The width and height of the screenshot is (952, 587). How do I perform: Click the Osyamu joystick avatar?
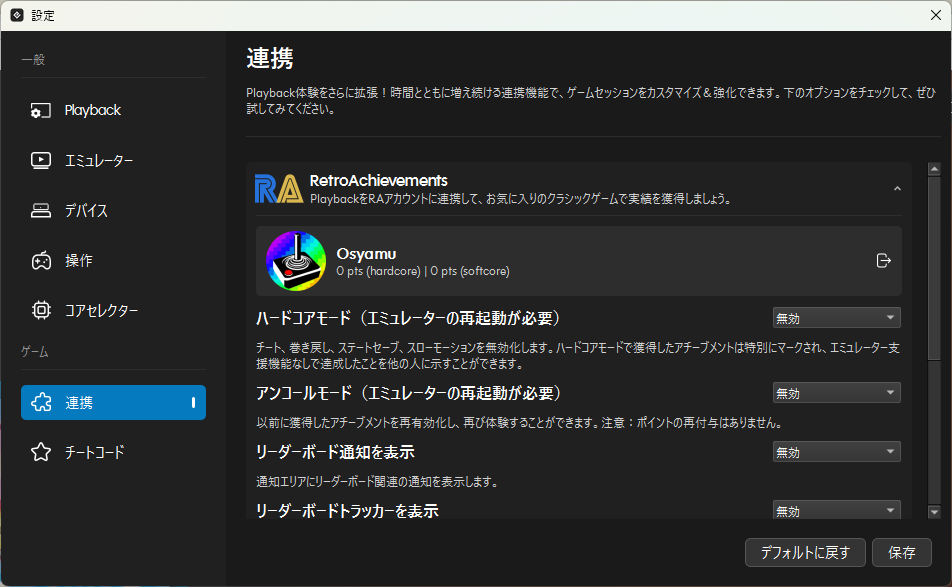pos(295,261)
